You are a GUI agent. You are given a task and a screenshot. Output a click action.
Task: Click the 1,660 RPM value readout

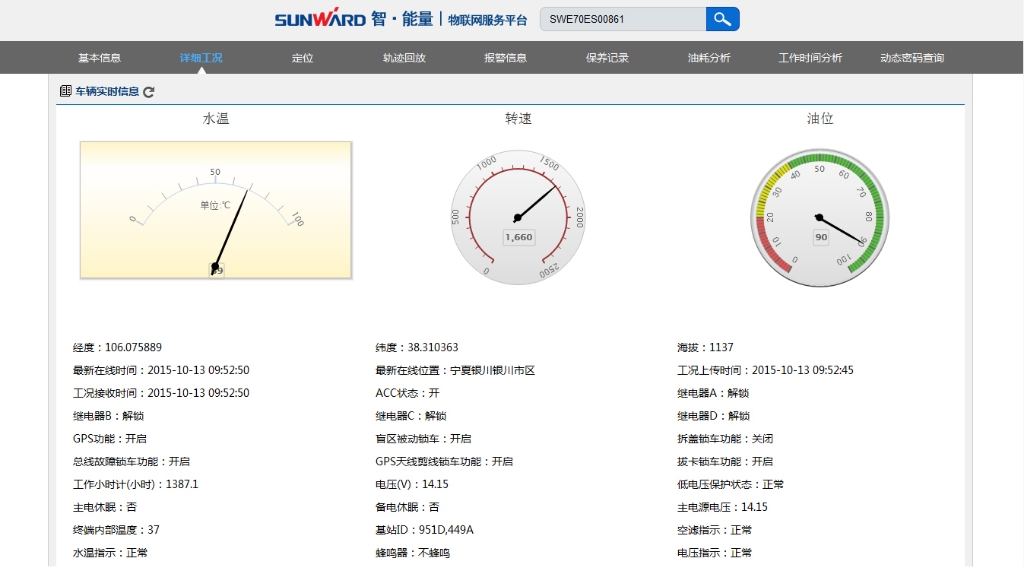point(518,237)
